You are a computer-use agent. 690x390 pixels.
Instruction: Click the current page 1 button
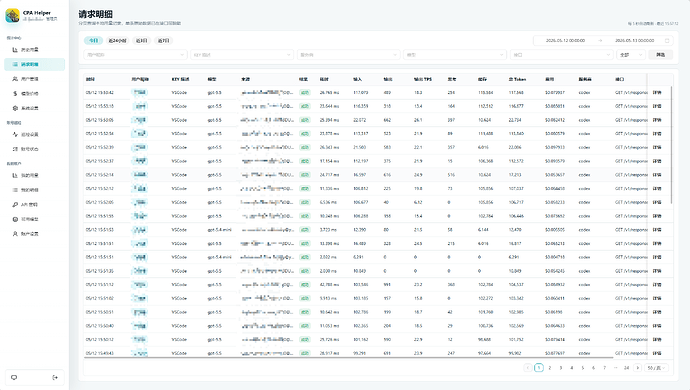point(539,368)
